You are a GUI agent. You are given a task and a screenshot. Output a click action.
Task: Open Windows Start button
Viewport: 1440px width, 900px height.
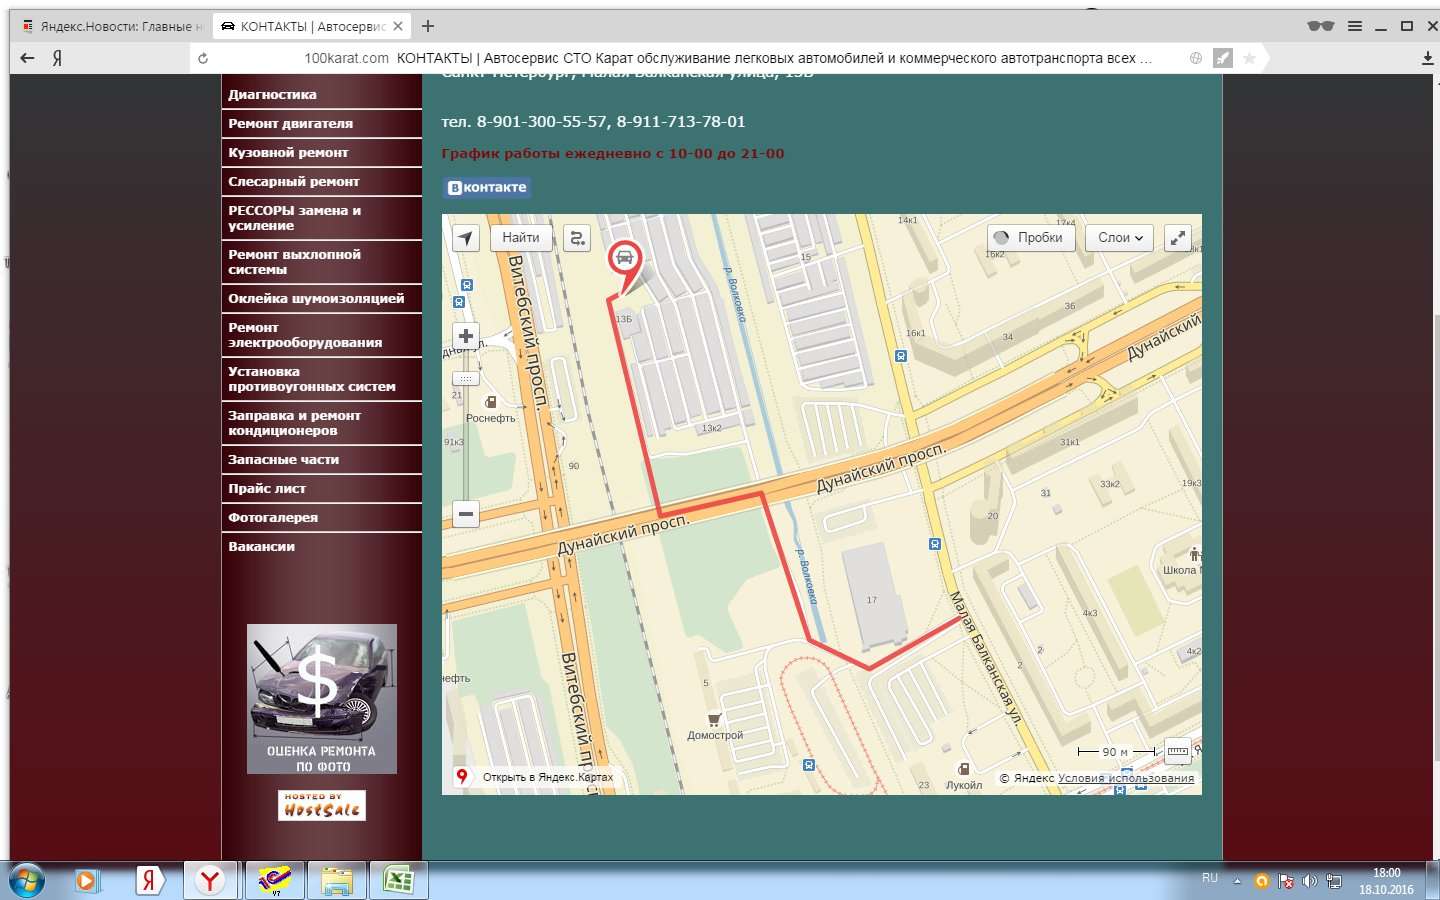point(26,881)
